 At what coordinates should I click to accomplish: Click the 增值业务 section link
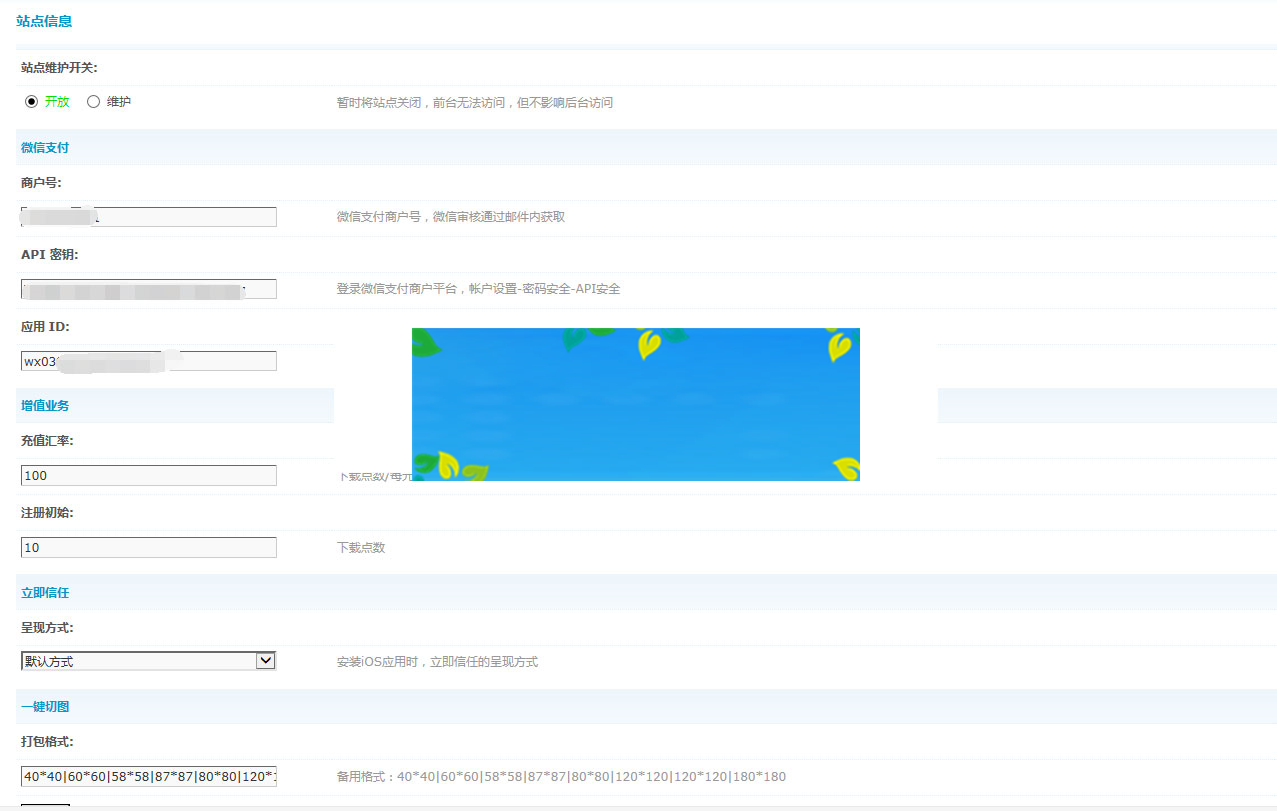click(x=44, y=405)
